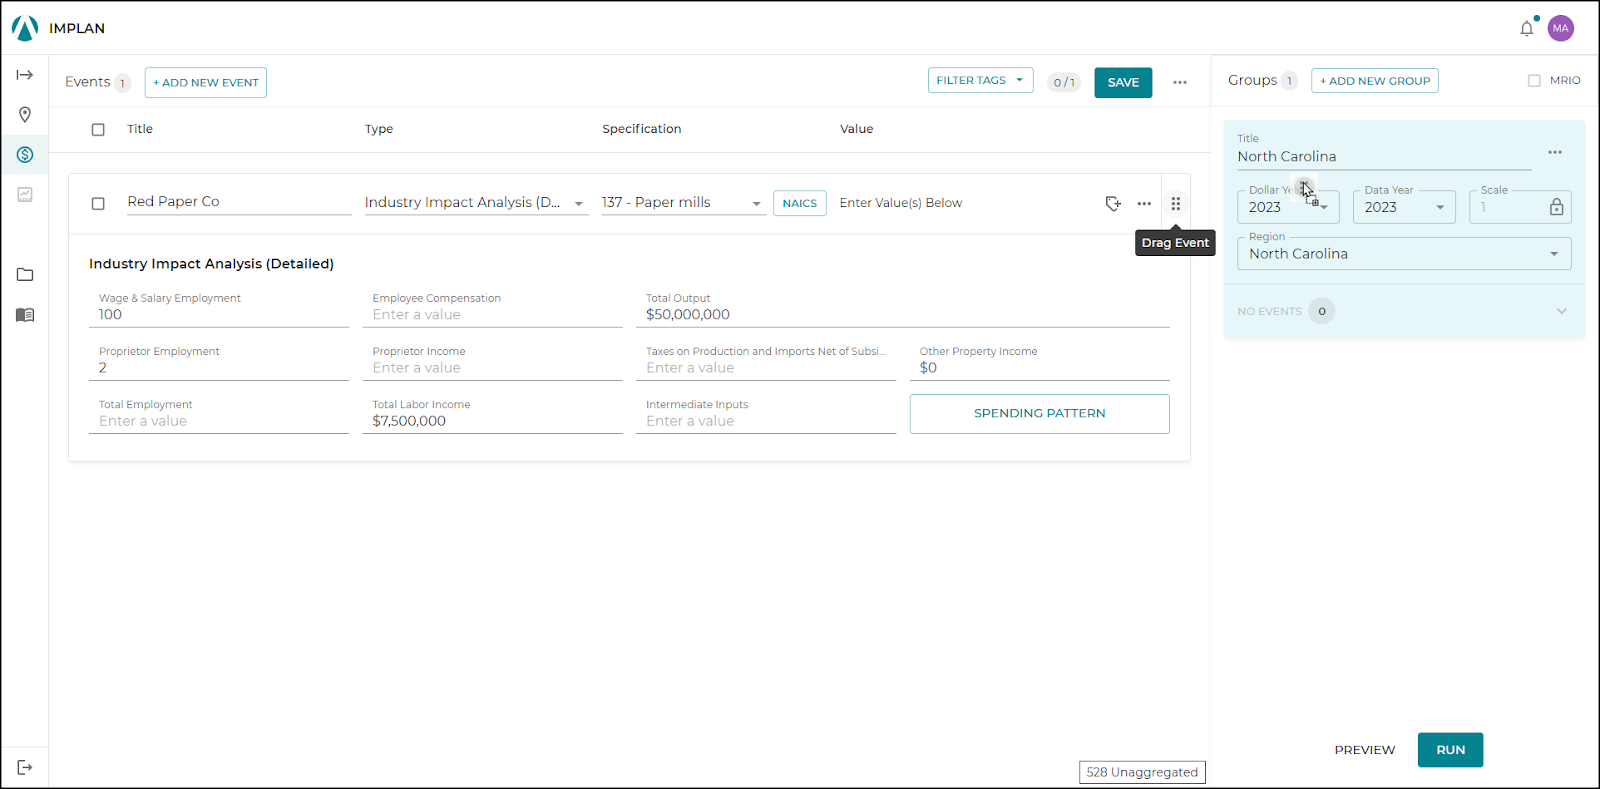
Task: Click the 0/1 events counter badge
Action: click(1064, 82)
